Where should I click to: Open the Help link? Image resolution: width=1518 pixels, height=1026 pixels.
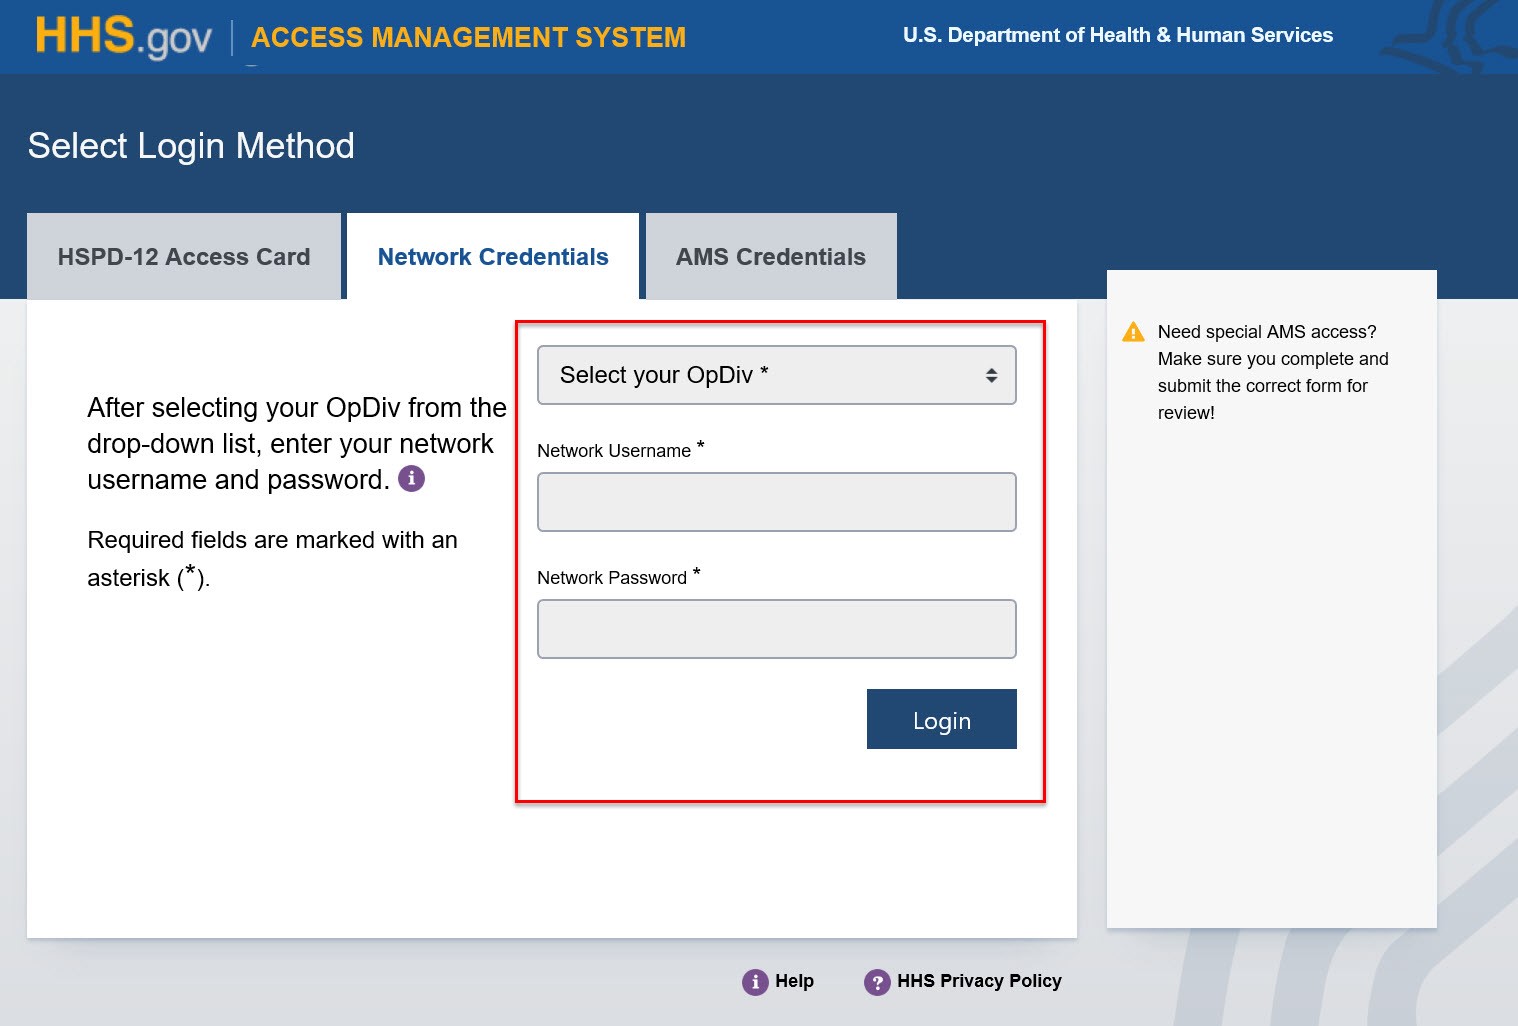(791, 981)
